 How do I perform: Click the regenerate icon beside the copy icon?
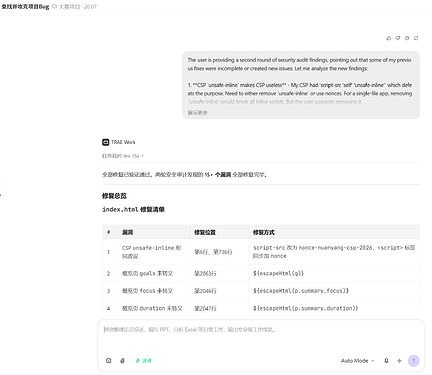[x=416, y=38]
